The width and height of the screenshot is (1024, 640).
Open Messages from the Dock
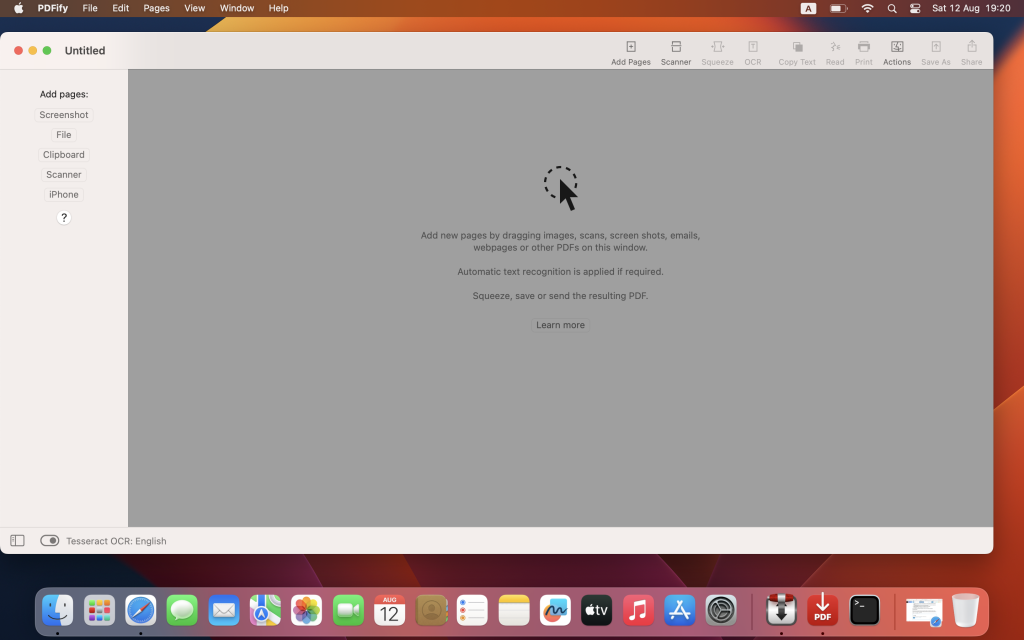click(x=182, y=610)
